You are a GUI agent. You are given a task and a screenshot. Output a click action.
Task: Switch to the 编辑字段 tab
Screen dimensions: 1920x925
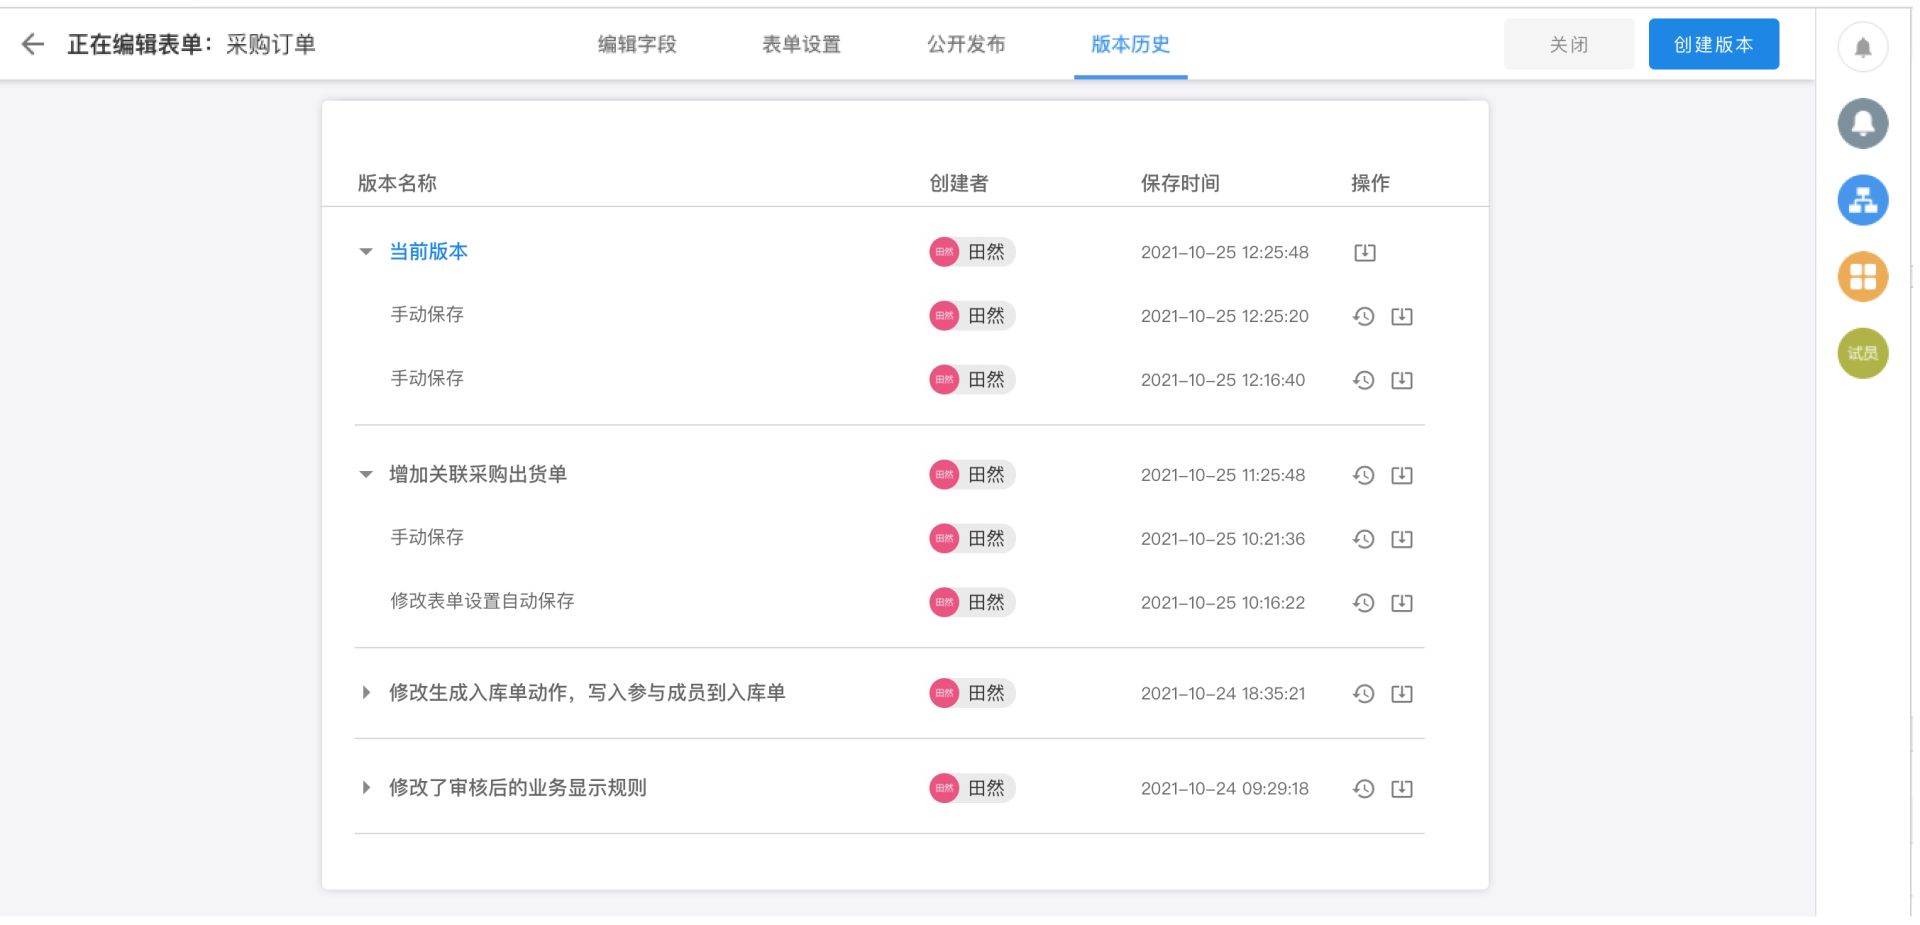637,45
